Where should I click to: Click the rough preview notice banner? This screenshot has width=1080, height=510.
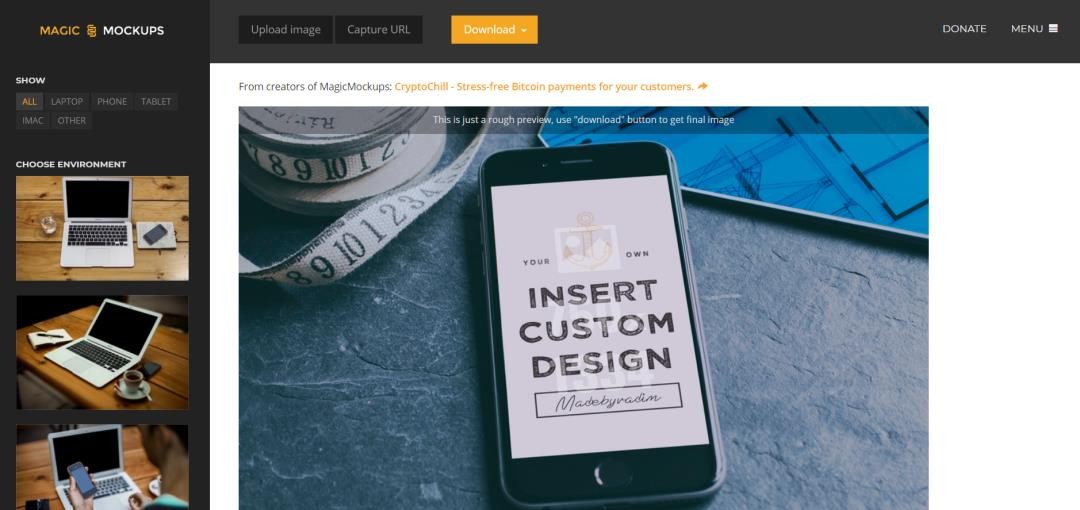[583, 120]
